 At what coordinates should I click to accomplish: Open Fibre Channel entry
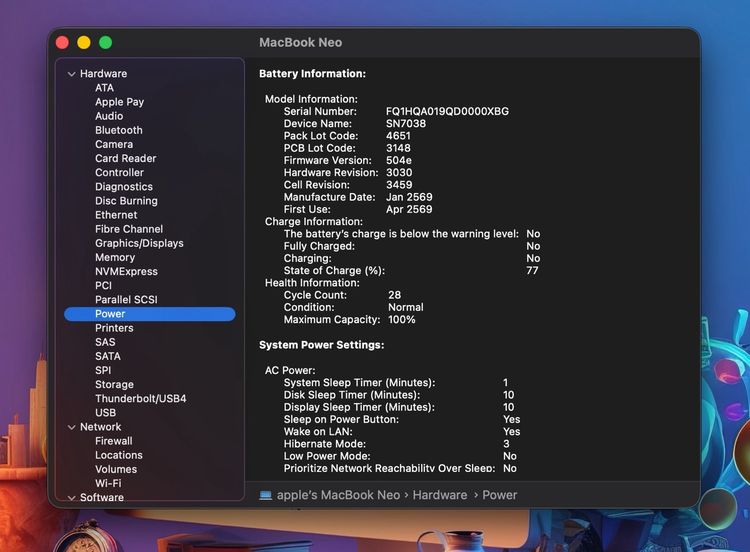pyautogui.click(x=129, y=229)
